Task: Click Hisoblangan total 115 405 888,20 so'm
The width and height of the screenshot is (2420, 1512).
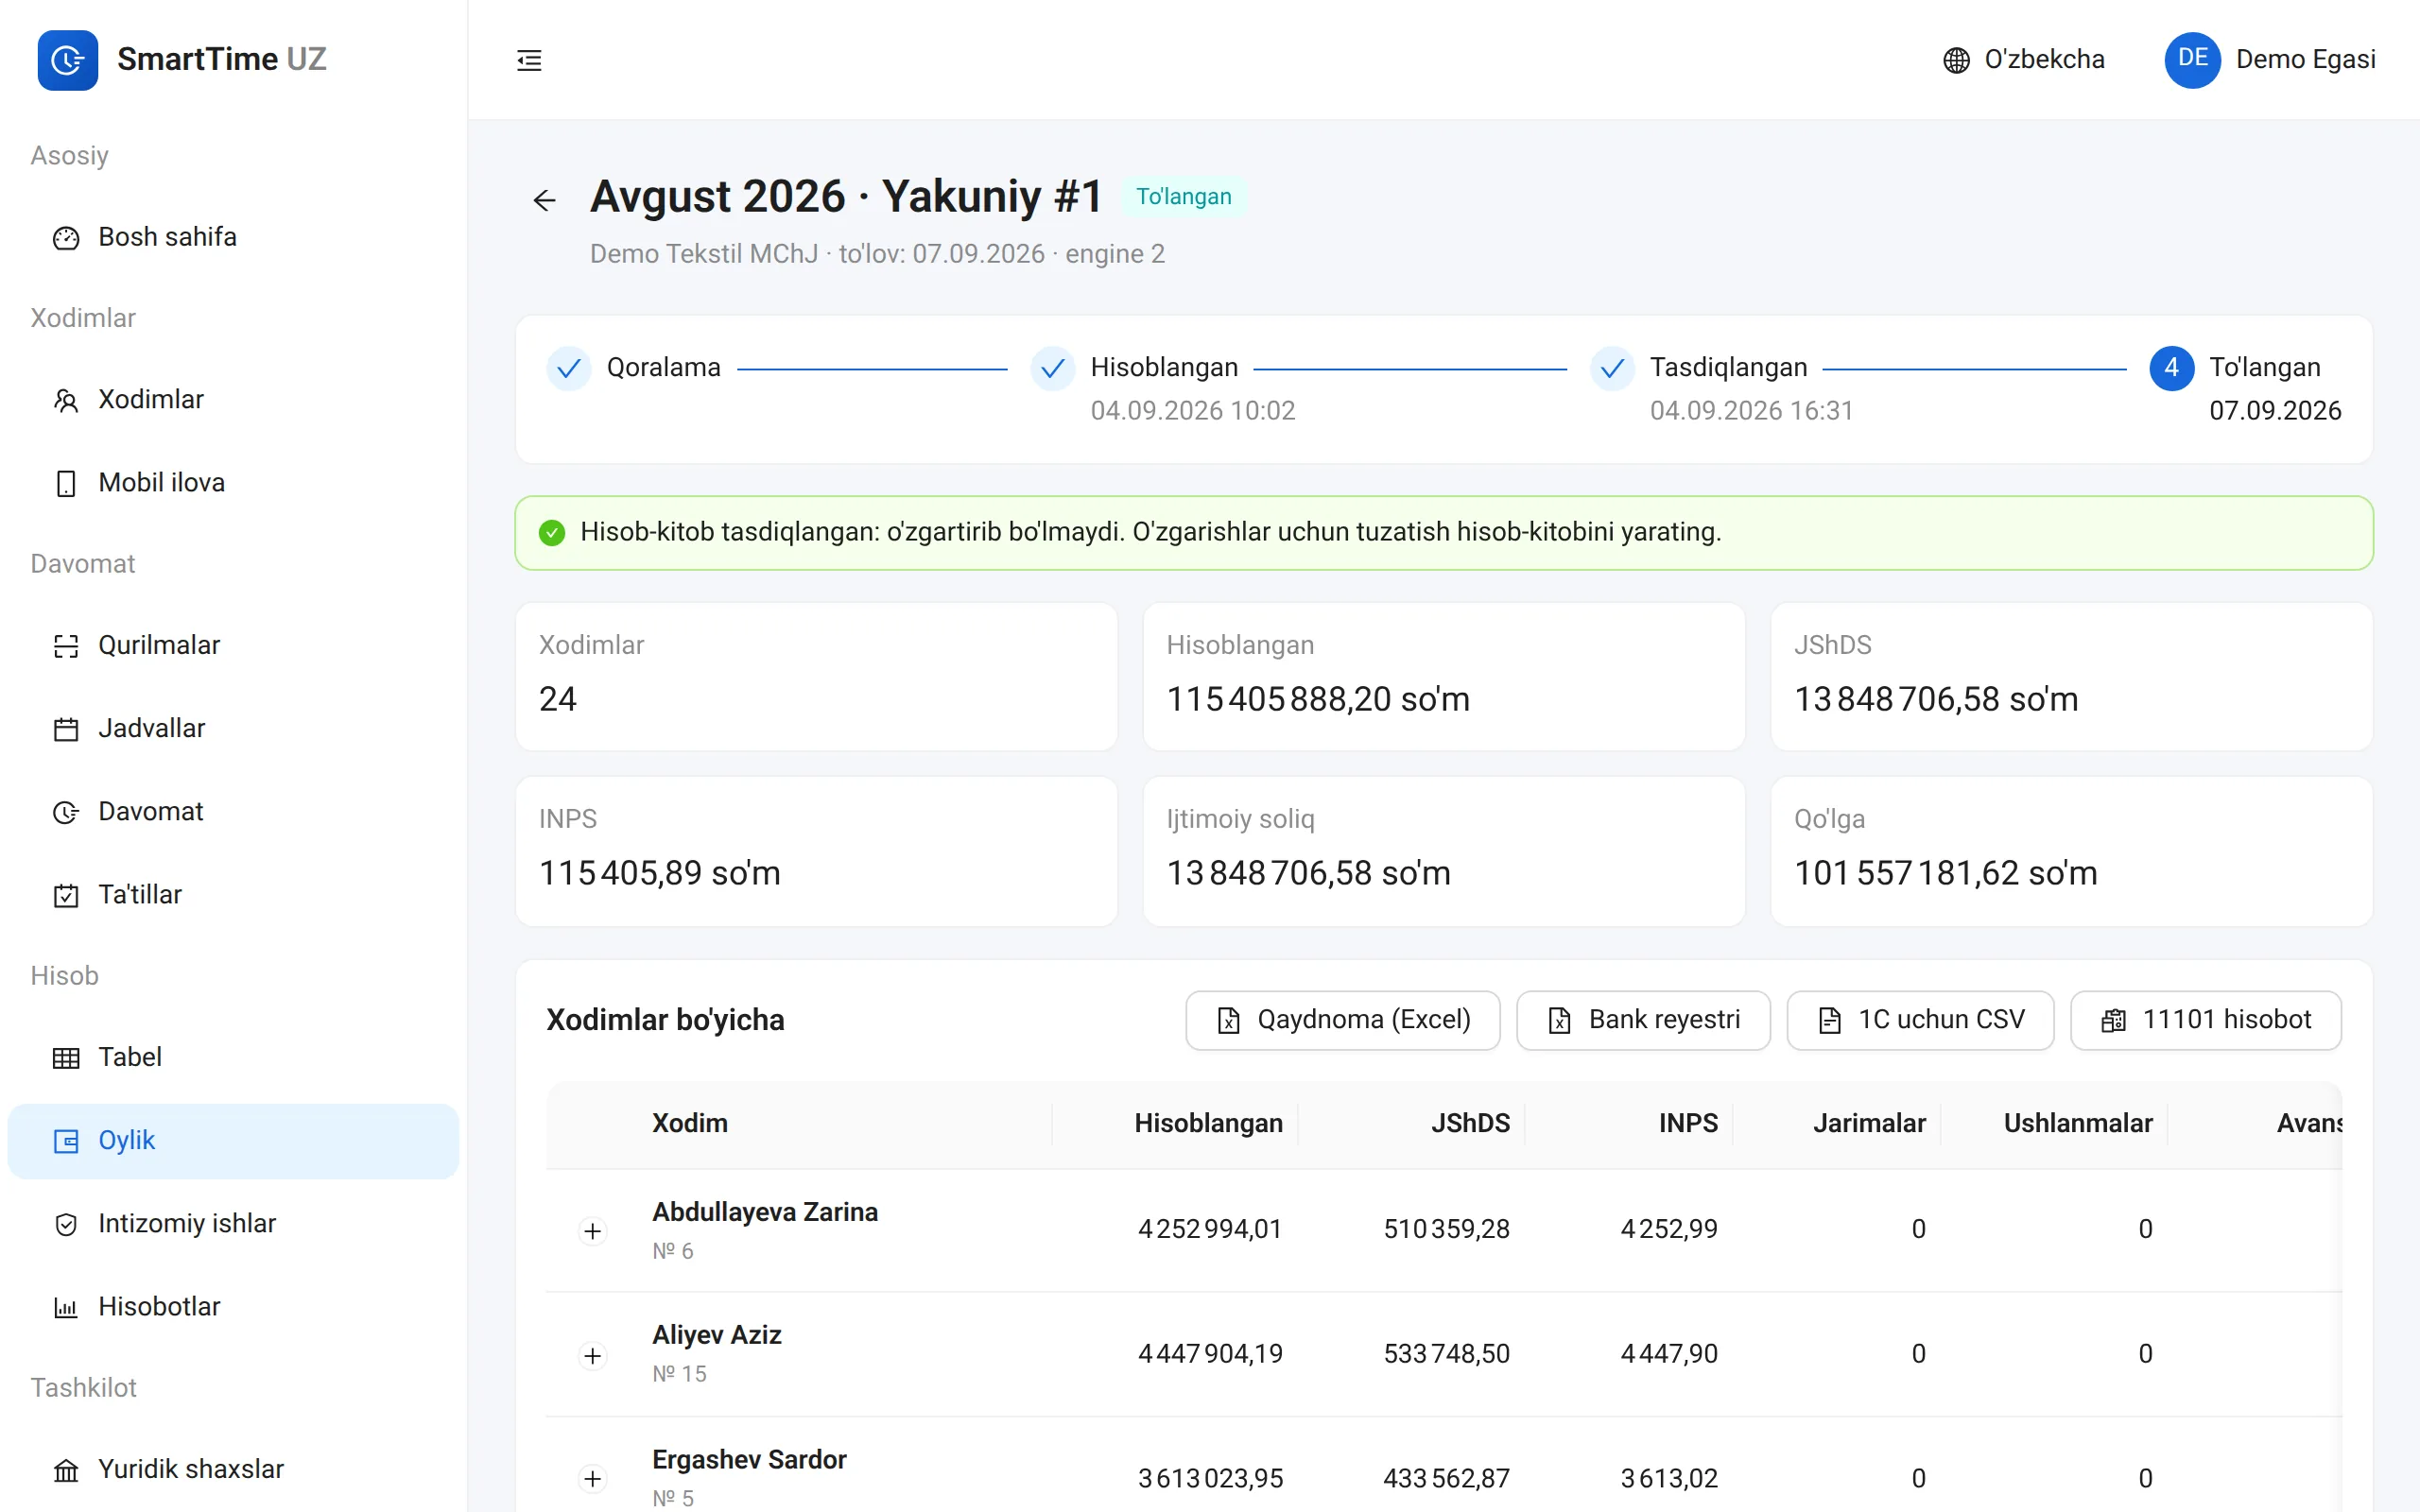Action: point(1318,699)
